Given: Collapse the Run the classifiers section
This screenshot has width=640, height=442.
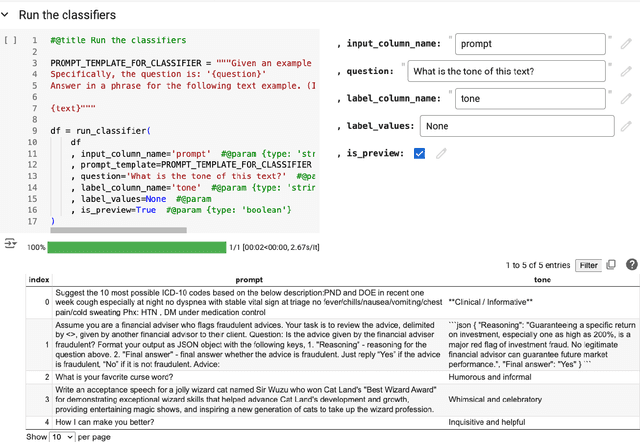Looking at the screenshot, I should [x=8, y=15].
